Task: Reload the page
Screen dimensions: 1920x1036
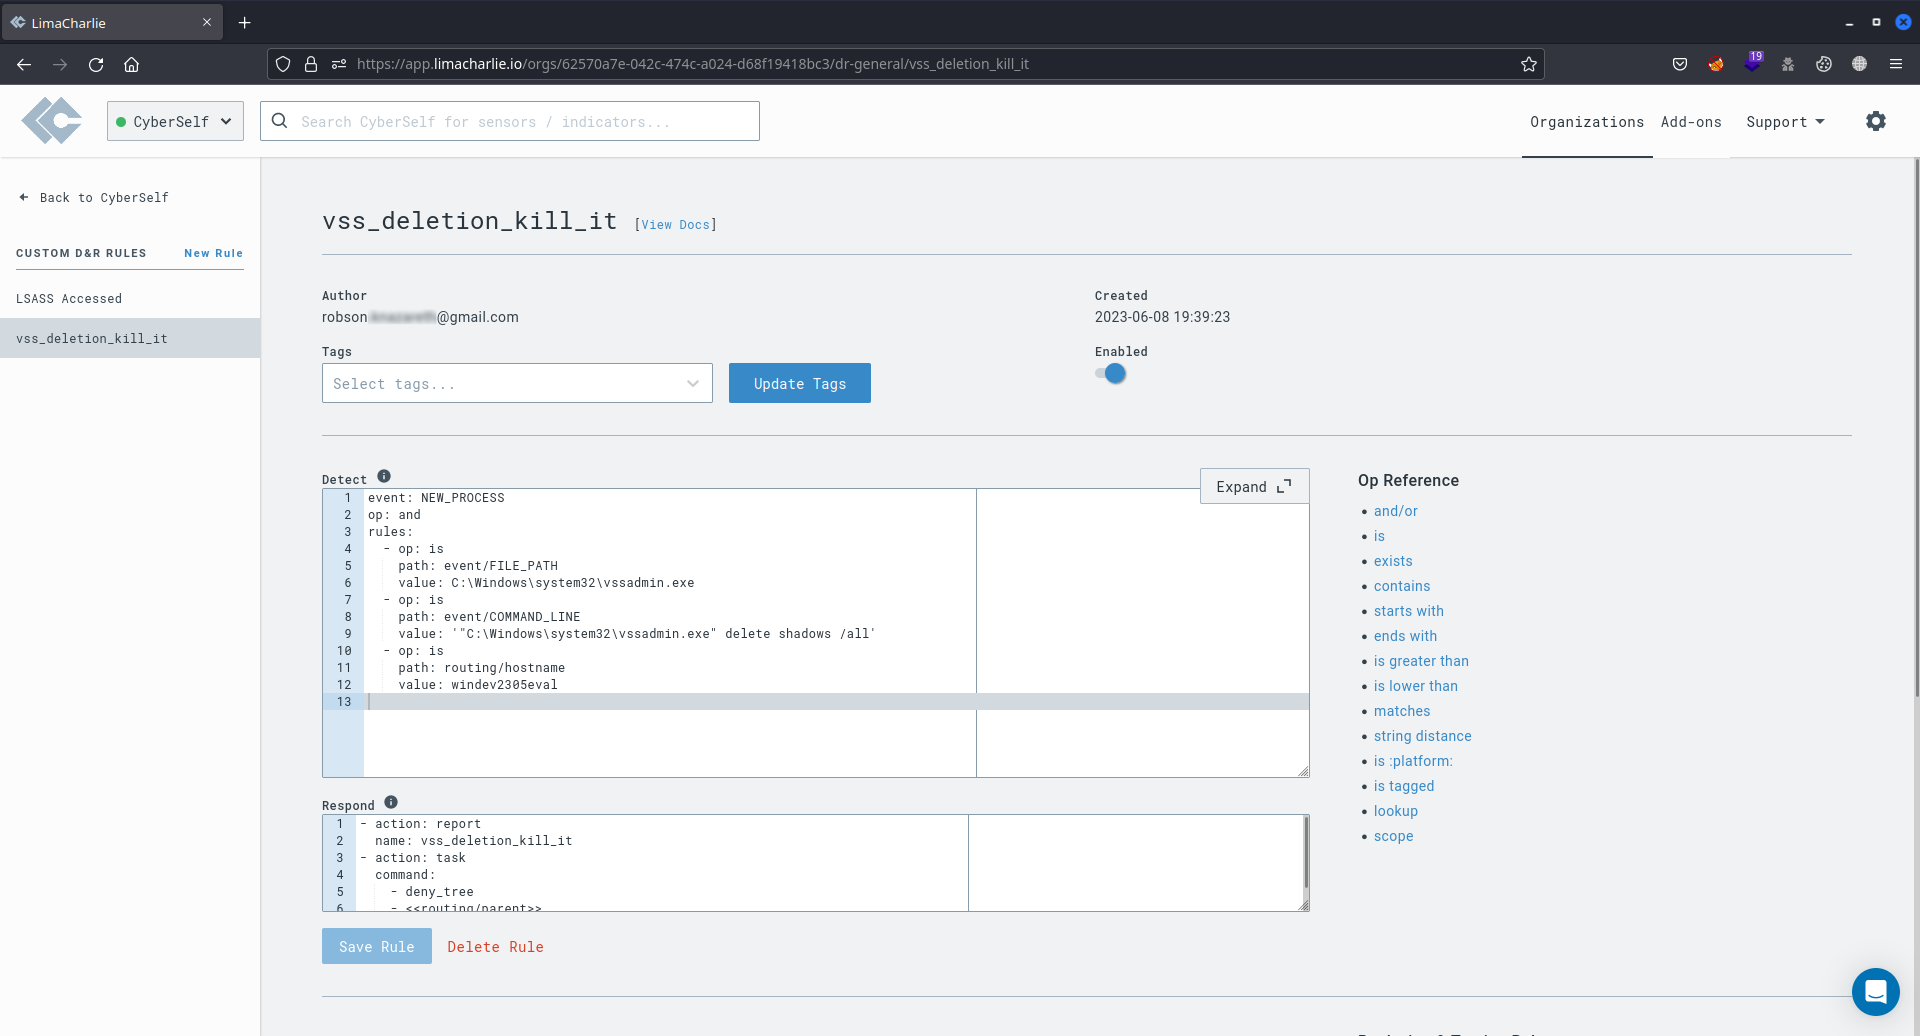Action: tap(96, 64)
